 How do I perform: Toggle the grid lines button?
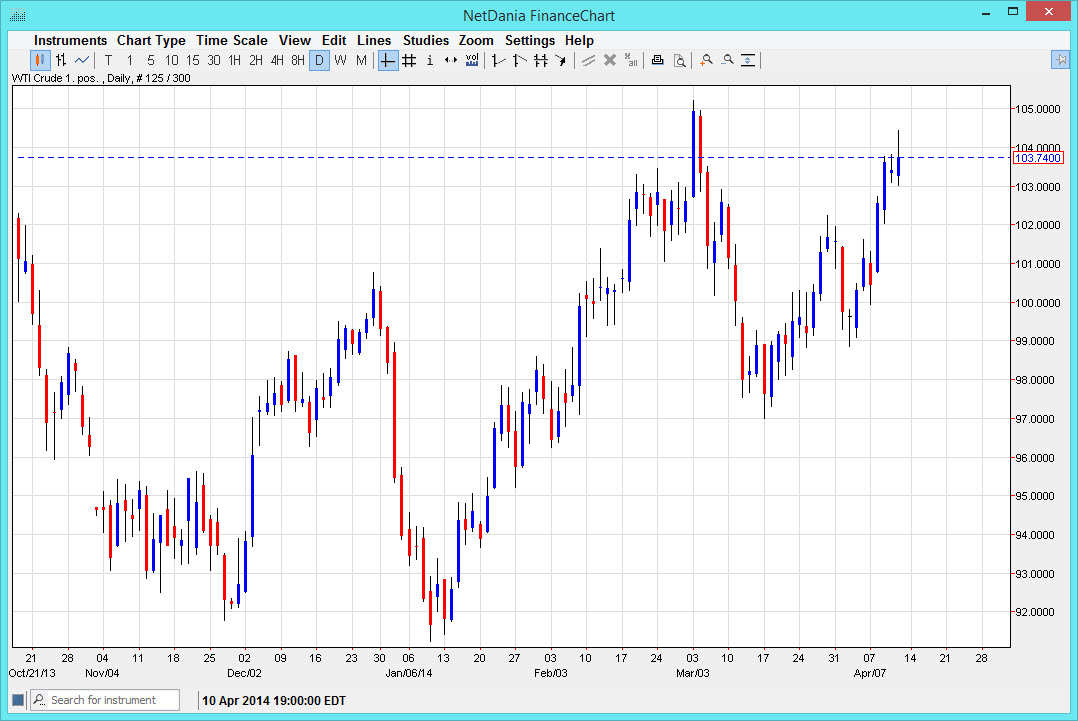pos(409,61)
